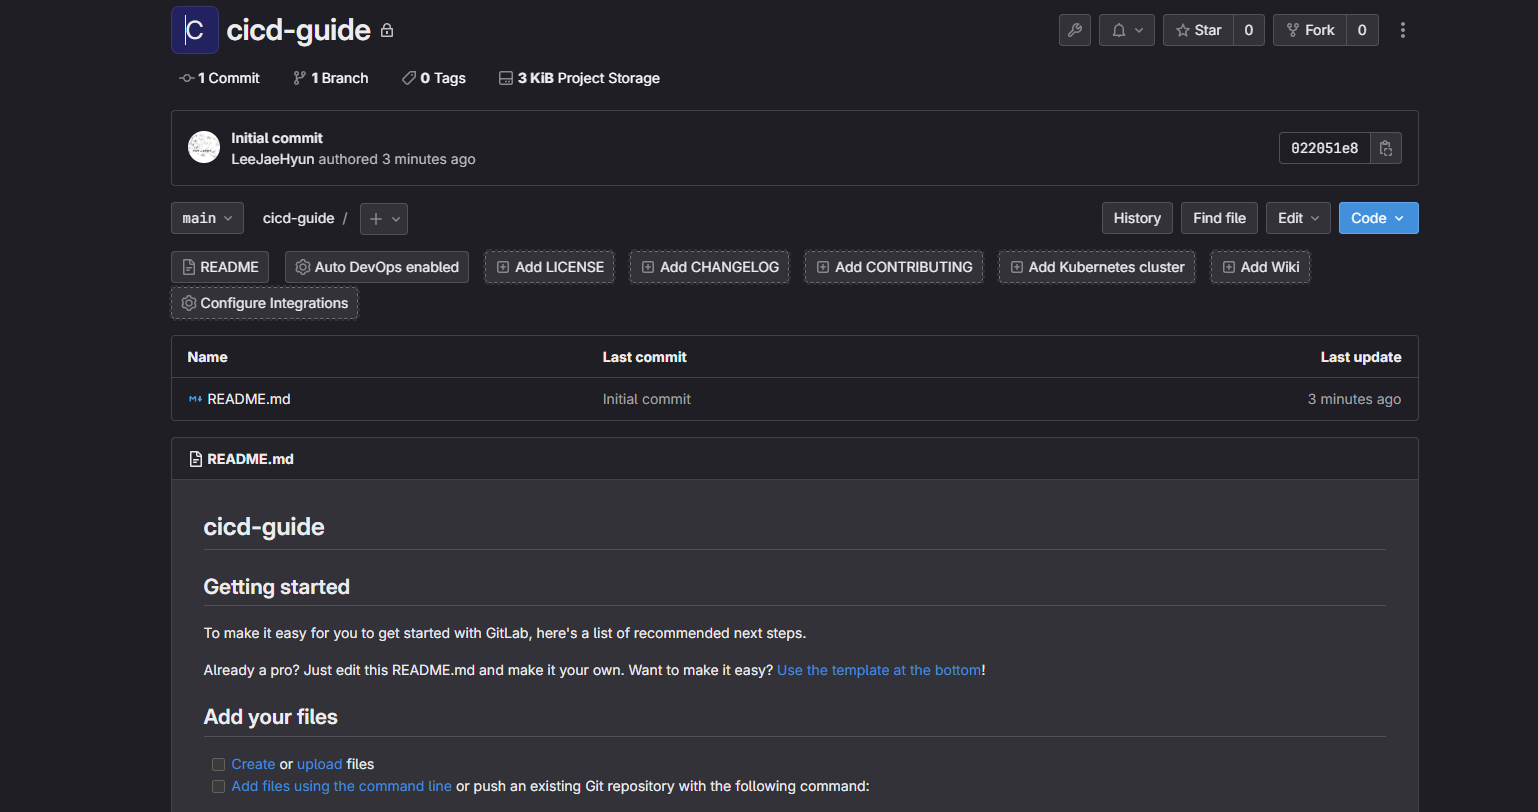Click Initial commit in README.md row
The width and height of the screenshot is (1538, 812).
click(647, 399)
